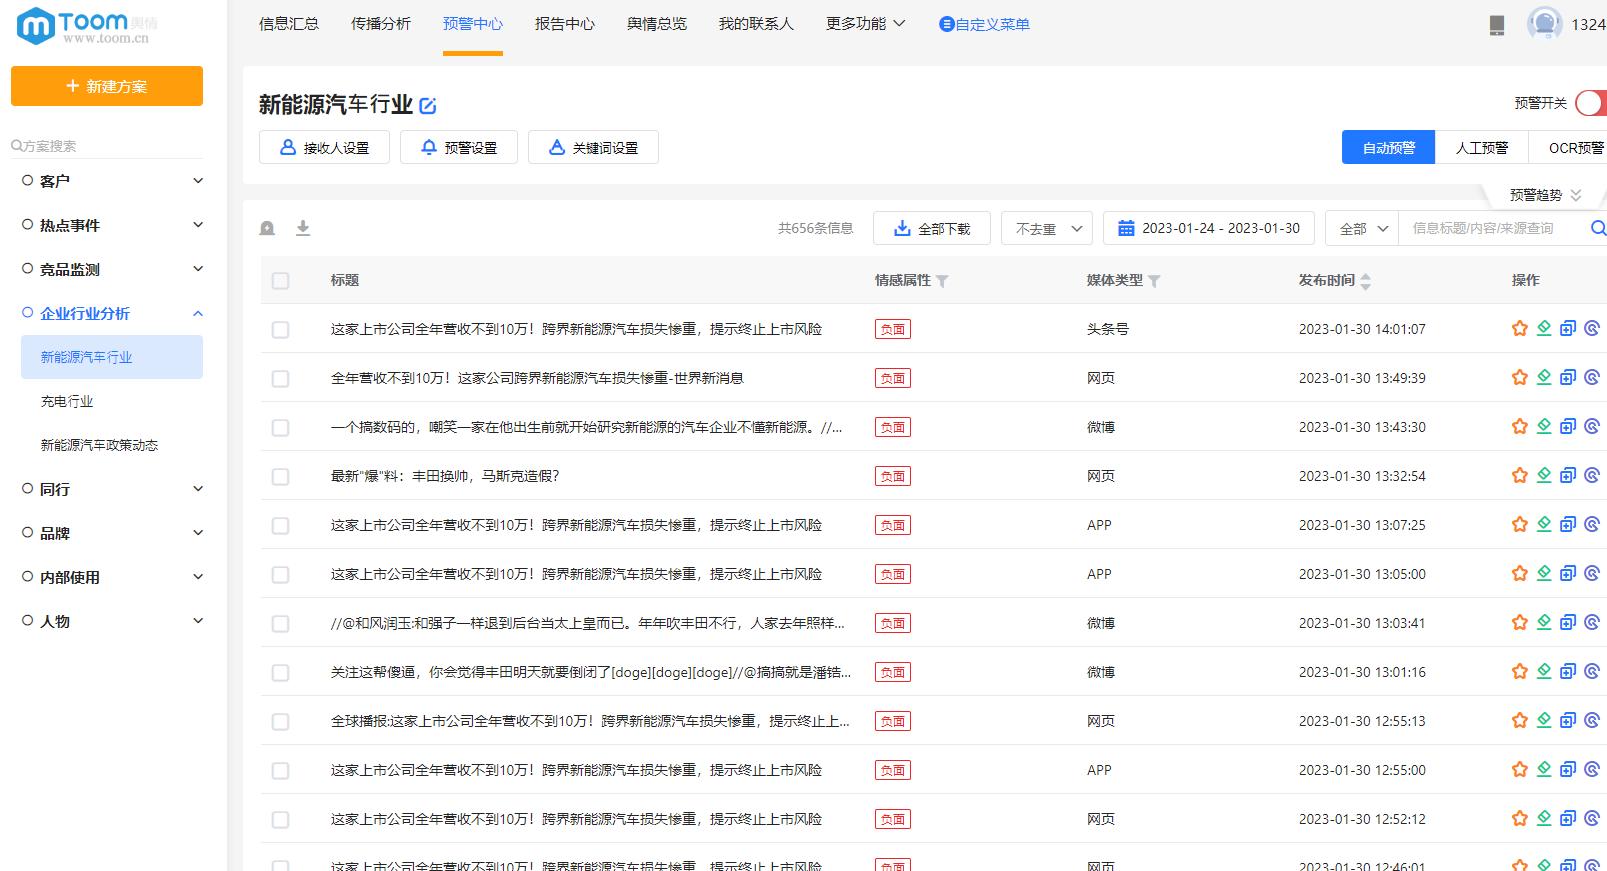Star the first article dated 14:01:07
1607x871 pixels.
[x=1519, y=329]
